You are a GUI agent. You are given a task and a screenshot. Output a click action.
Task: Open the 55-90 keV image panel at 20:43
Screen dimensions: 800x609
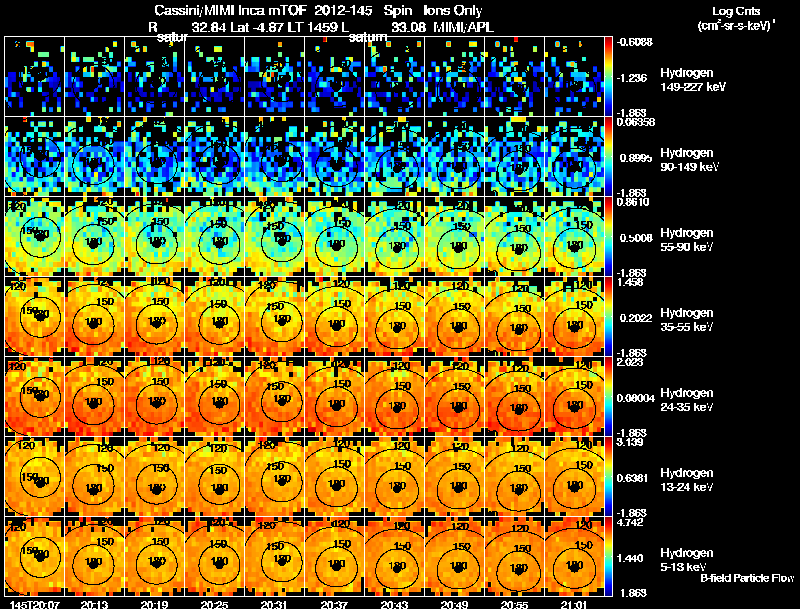click(x=395, y=237)
